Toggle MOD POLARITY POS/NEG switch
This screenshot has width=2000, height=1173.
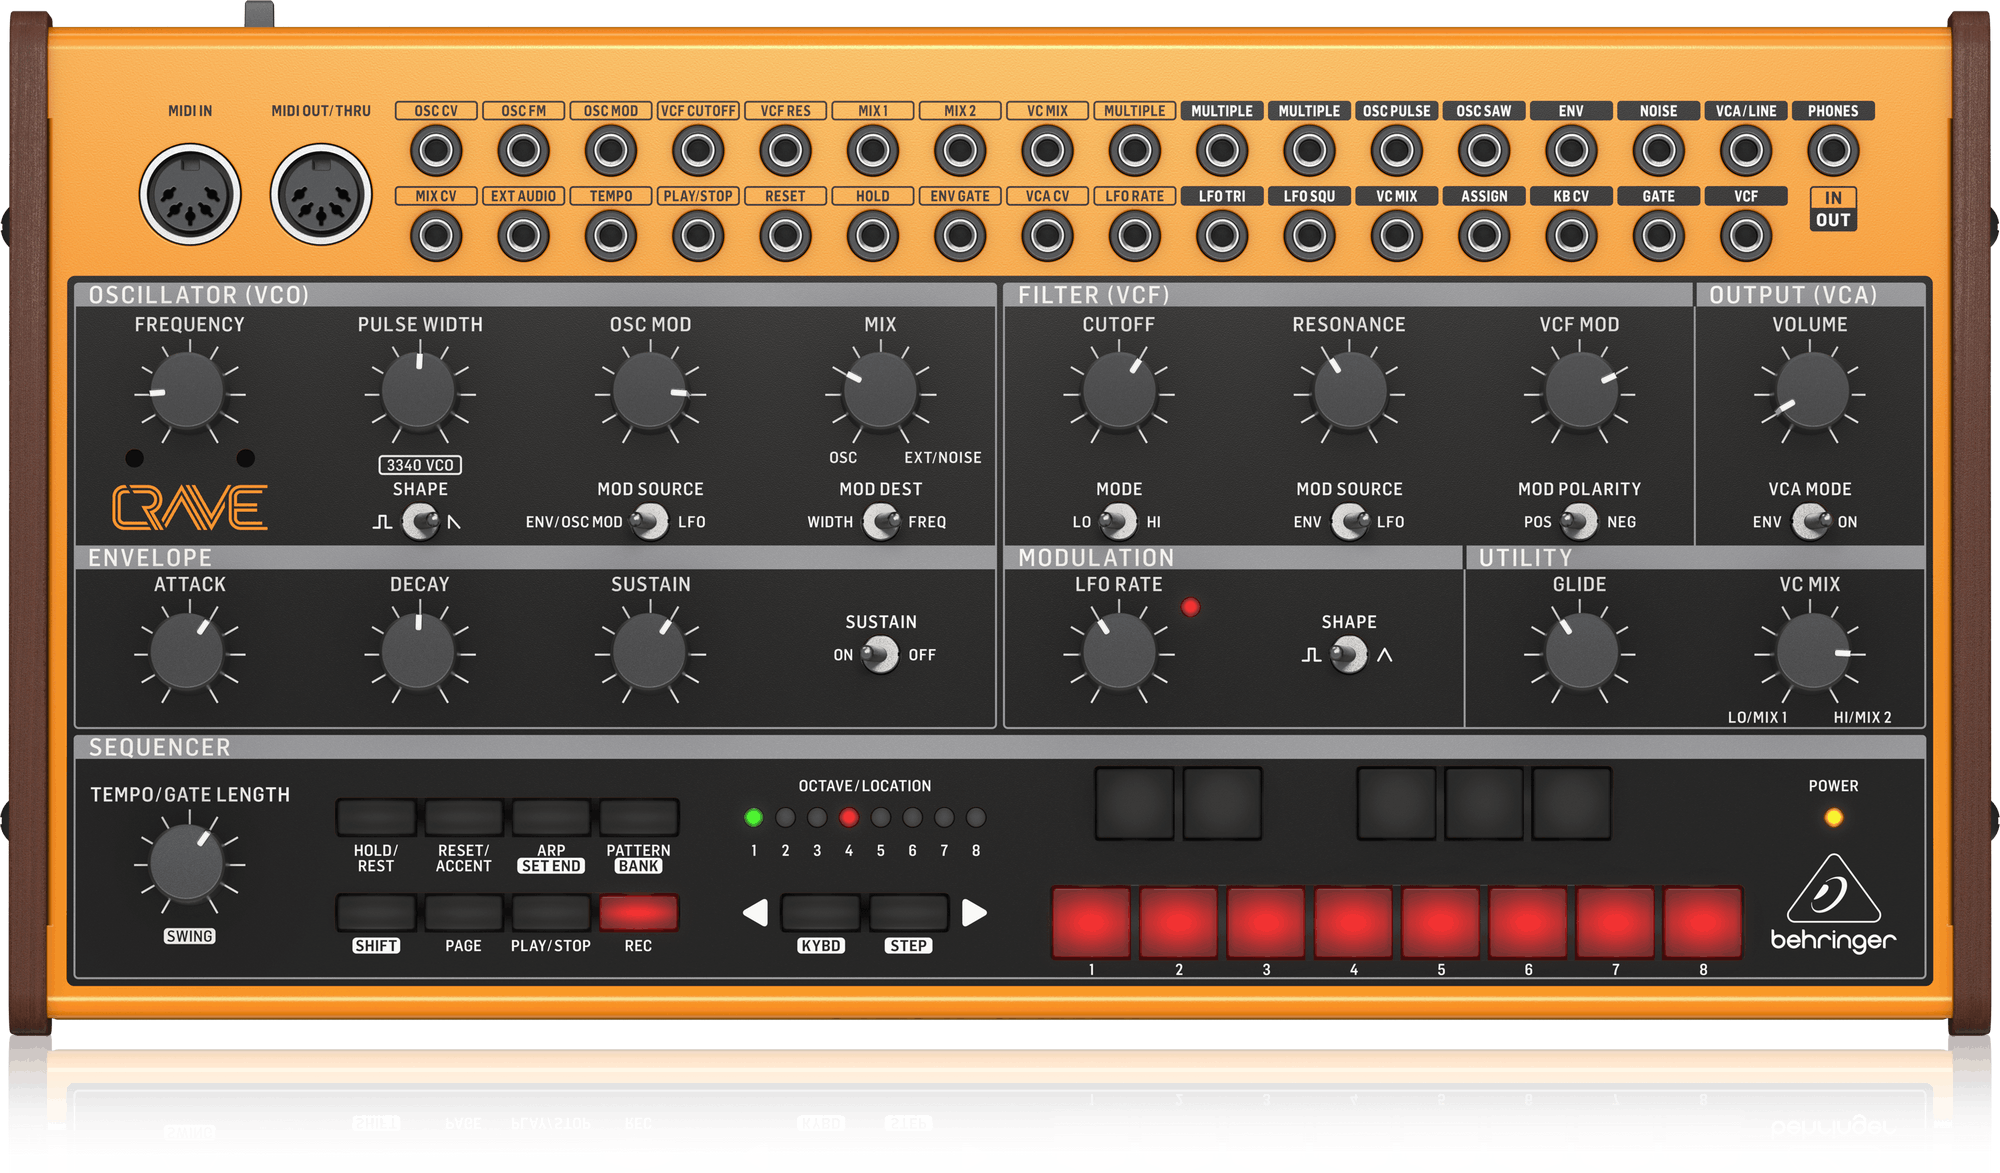1579,522
